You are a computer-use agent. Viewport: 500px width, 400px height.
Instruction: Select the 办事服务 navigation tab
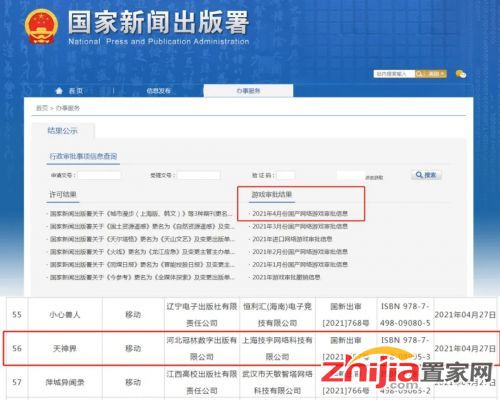(x=248, y=91)
